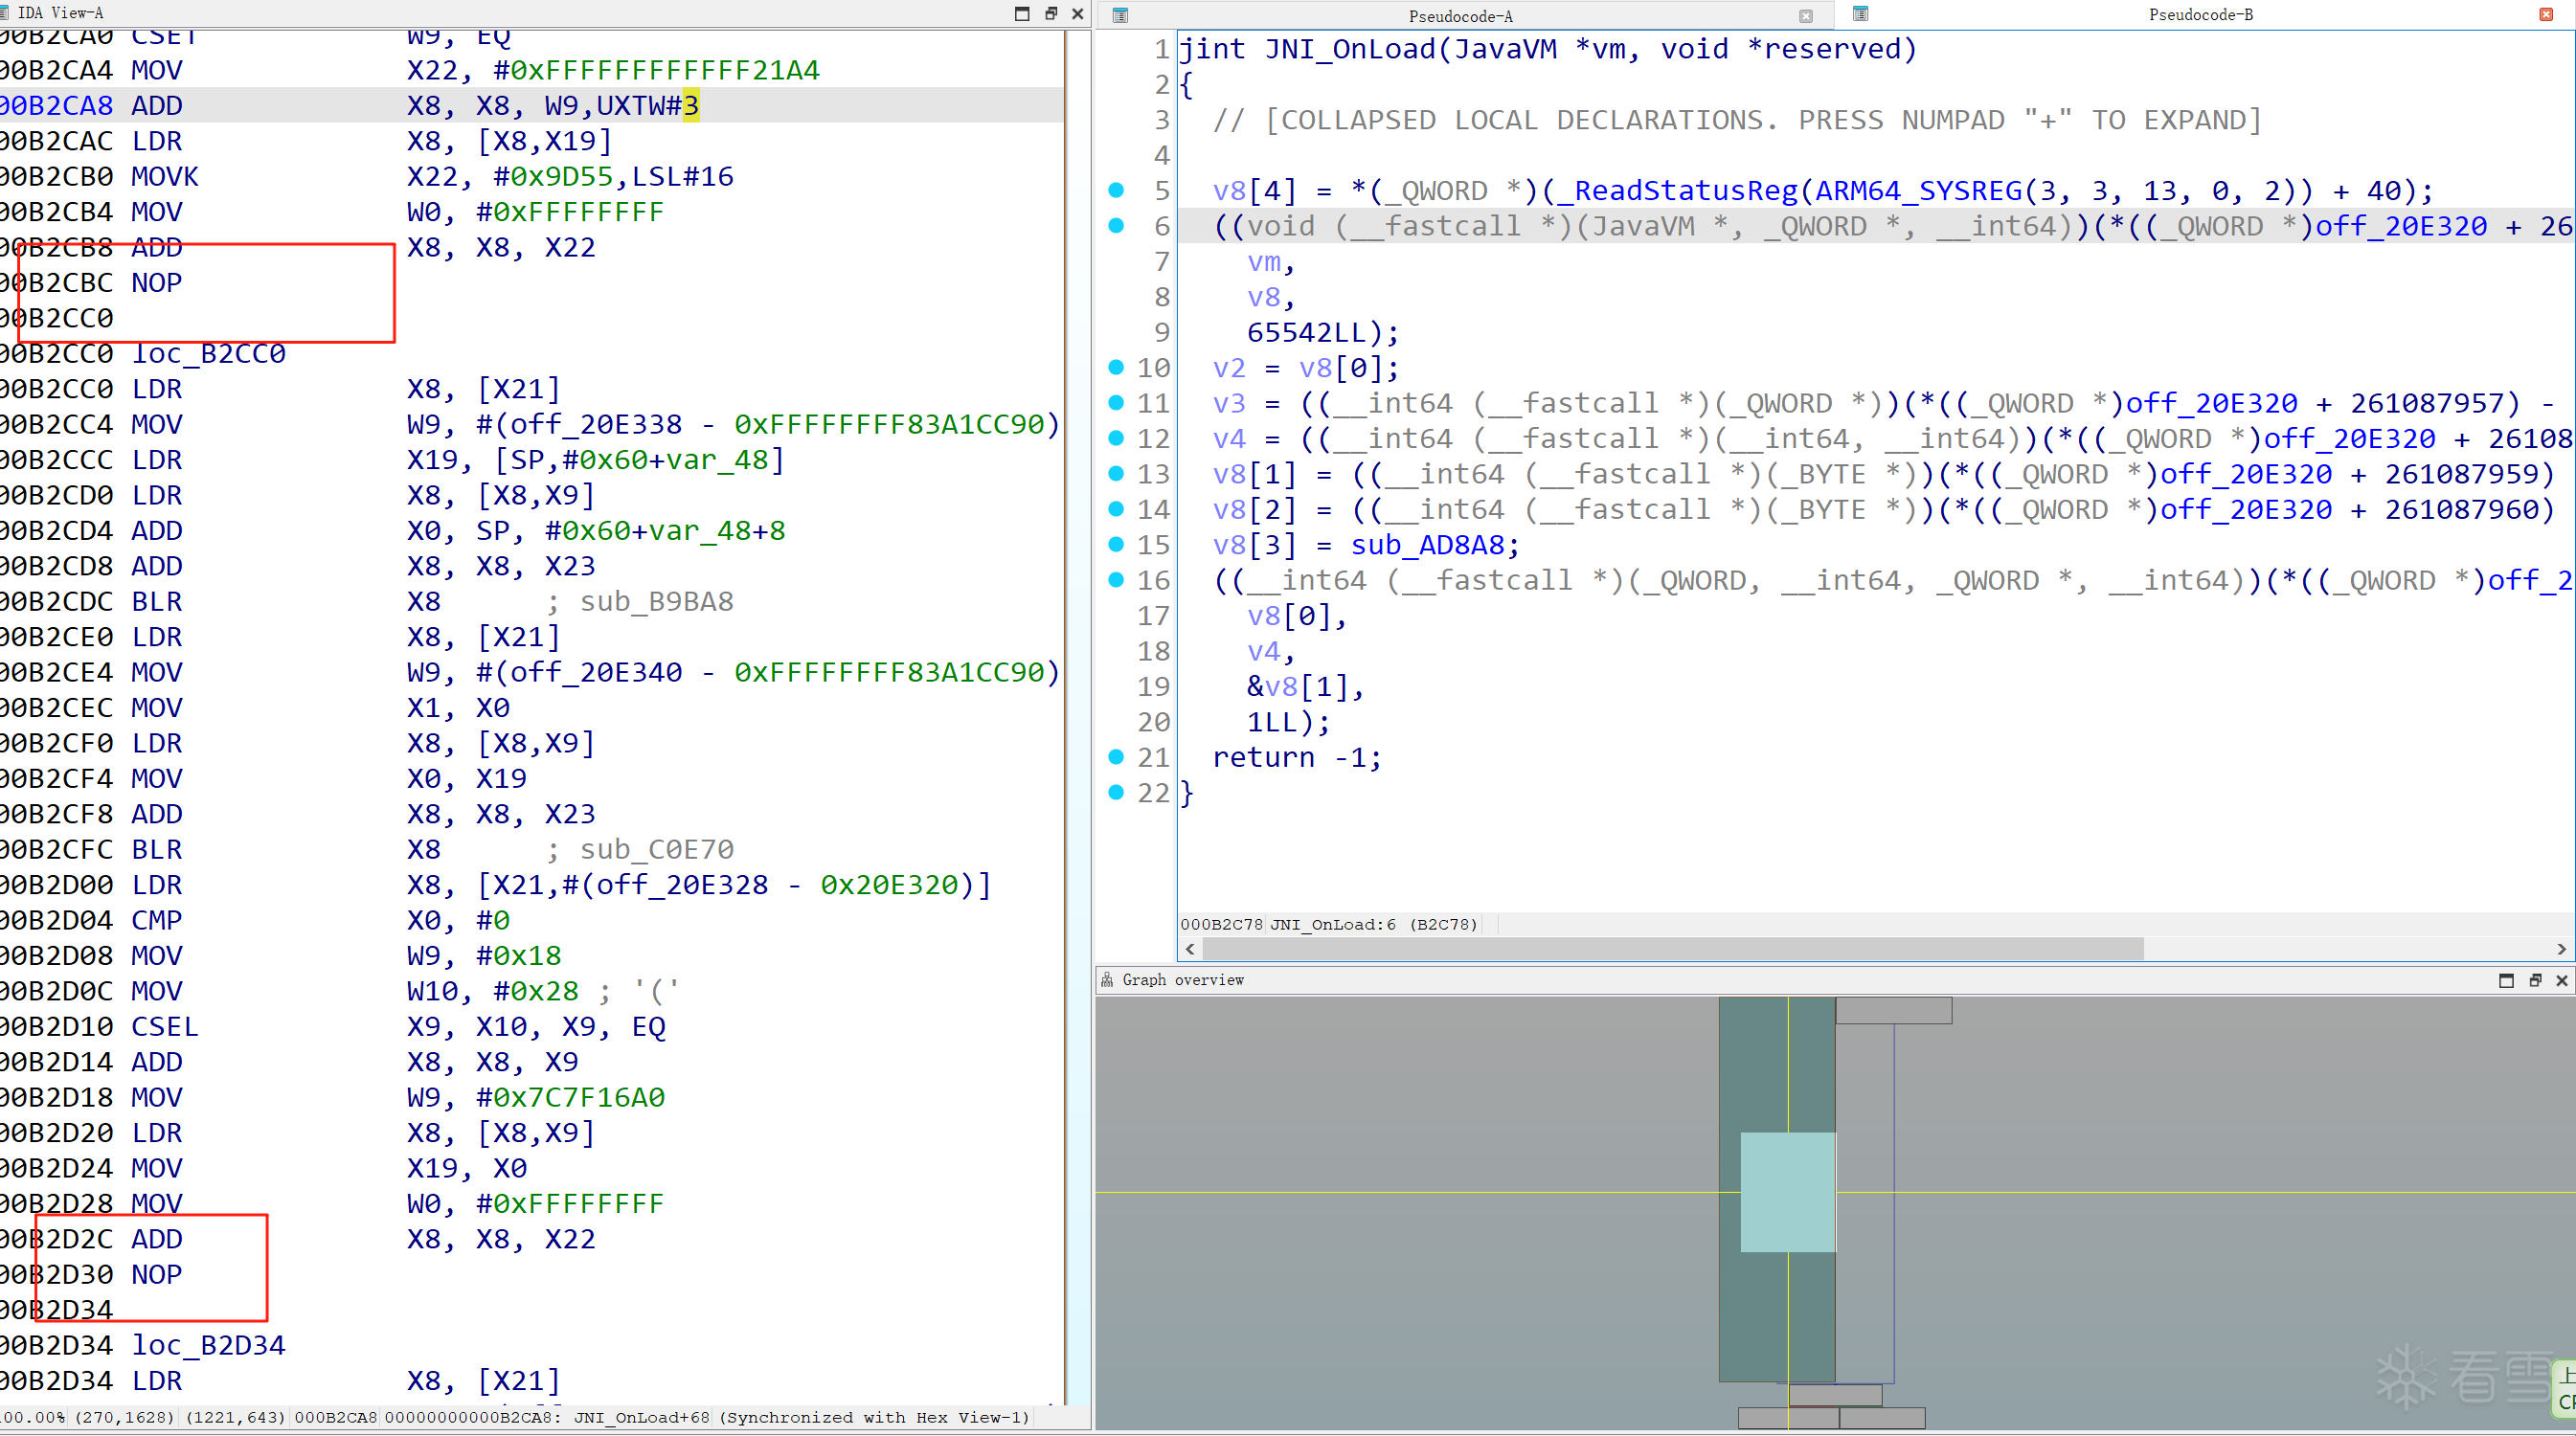Expand the collapsed local declarations comment line
The width and height of the screenshot is (2576, 1436).
pos(1735,120)
